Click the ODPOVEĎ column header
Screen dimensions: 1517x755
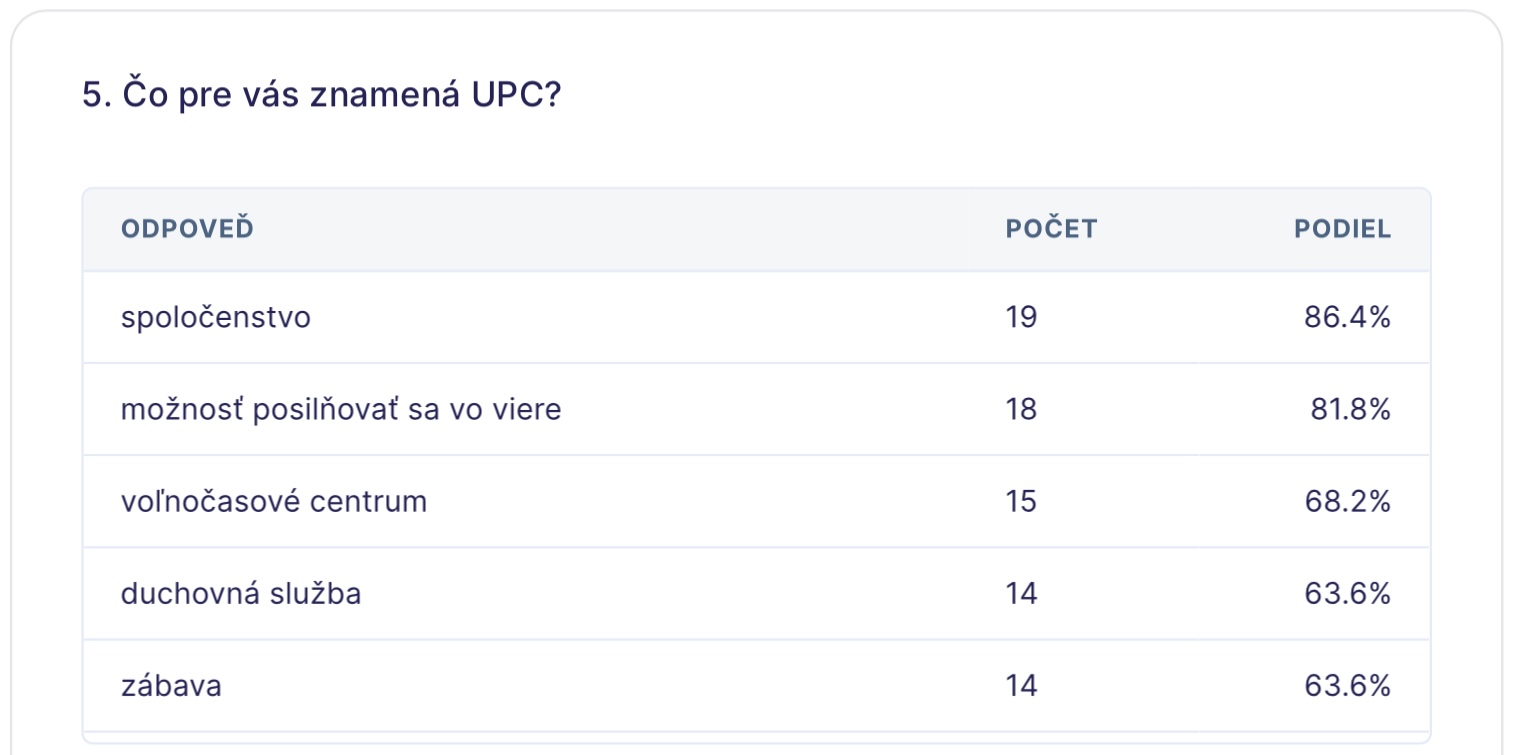tap(187, 229)
